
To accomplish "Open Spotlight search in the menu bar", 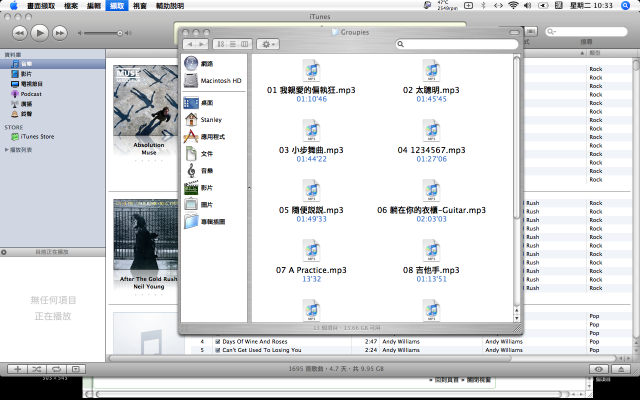I will coord(625,5).
